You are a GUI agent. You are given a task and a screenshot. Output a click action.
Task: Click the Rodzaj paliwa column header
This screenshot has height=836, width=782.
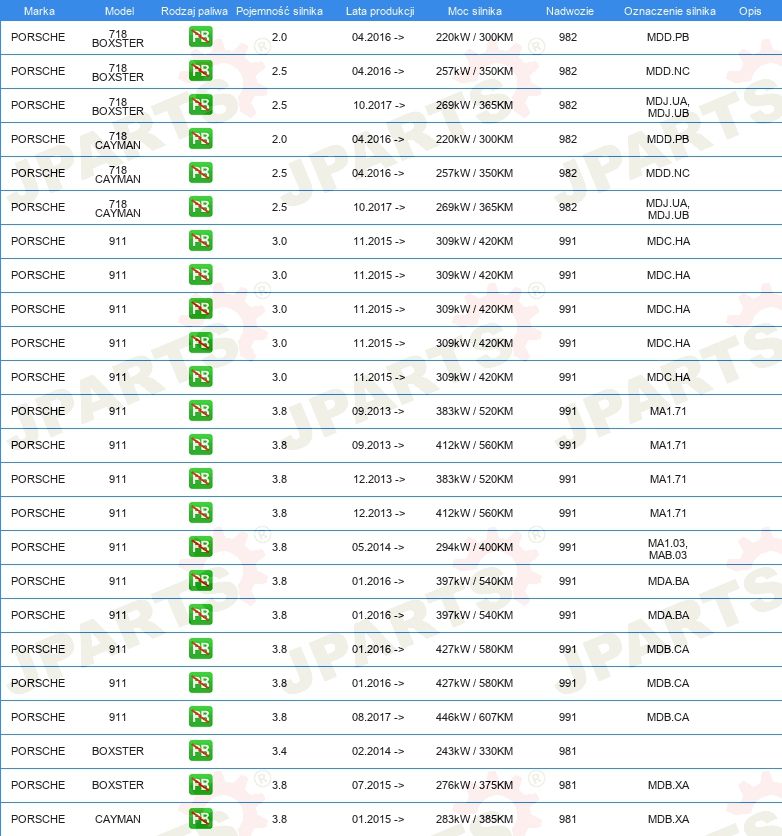tap(194, 11)
